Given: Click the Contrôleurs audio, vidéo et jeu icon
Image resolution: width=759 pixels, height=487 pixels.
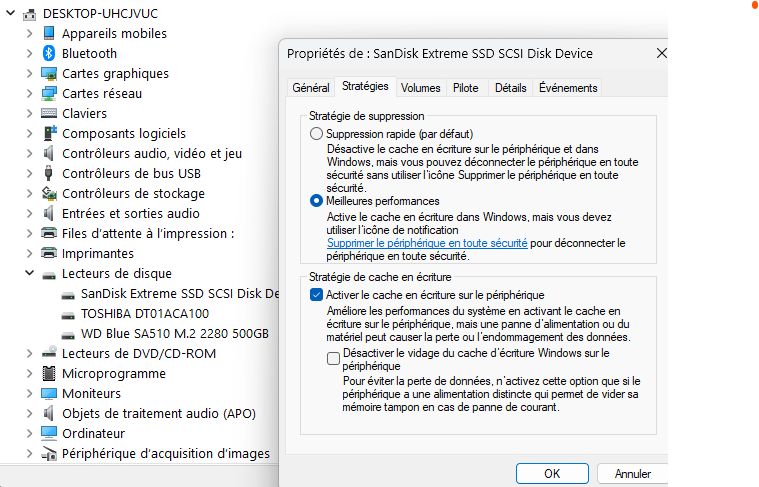Looking at the screenshot, I should point(48,153).
